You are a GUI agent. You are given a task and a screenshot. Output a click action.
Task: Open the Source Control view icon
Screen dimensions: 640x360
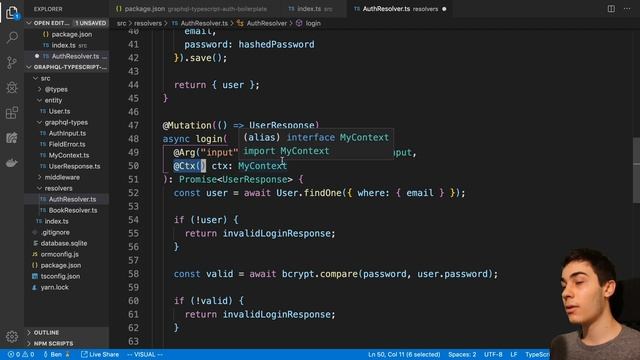12,62
